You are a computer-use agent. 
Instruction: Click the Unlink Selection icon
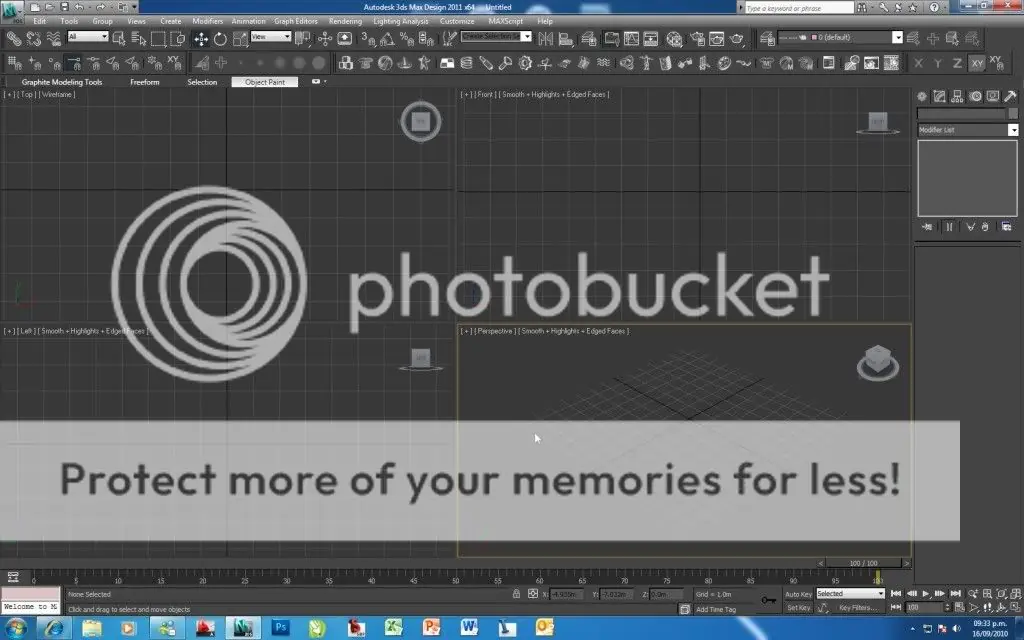pos(33,39)
